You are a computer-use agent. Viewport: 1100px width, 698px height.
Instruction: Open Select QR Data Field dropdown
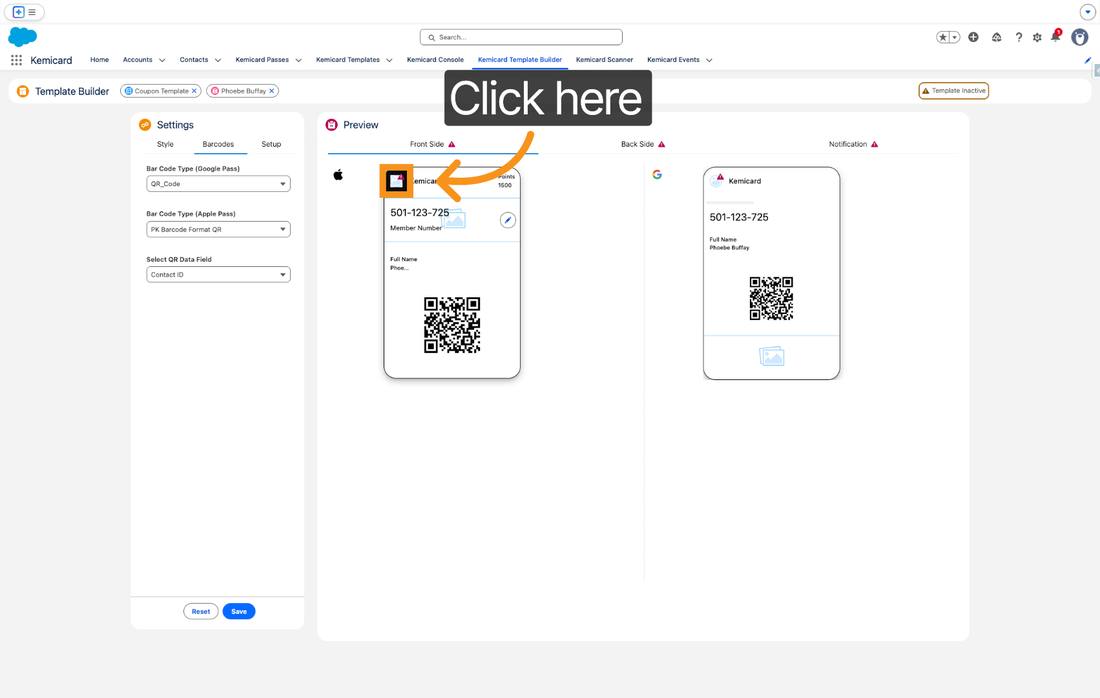pos(218,275)
